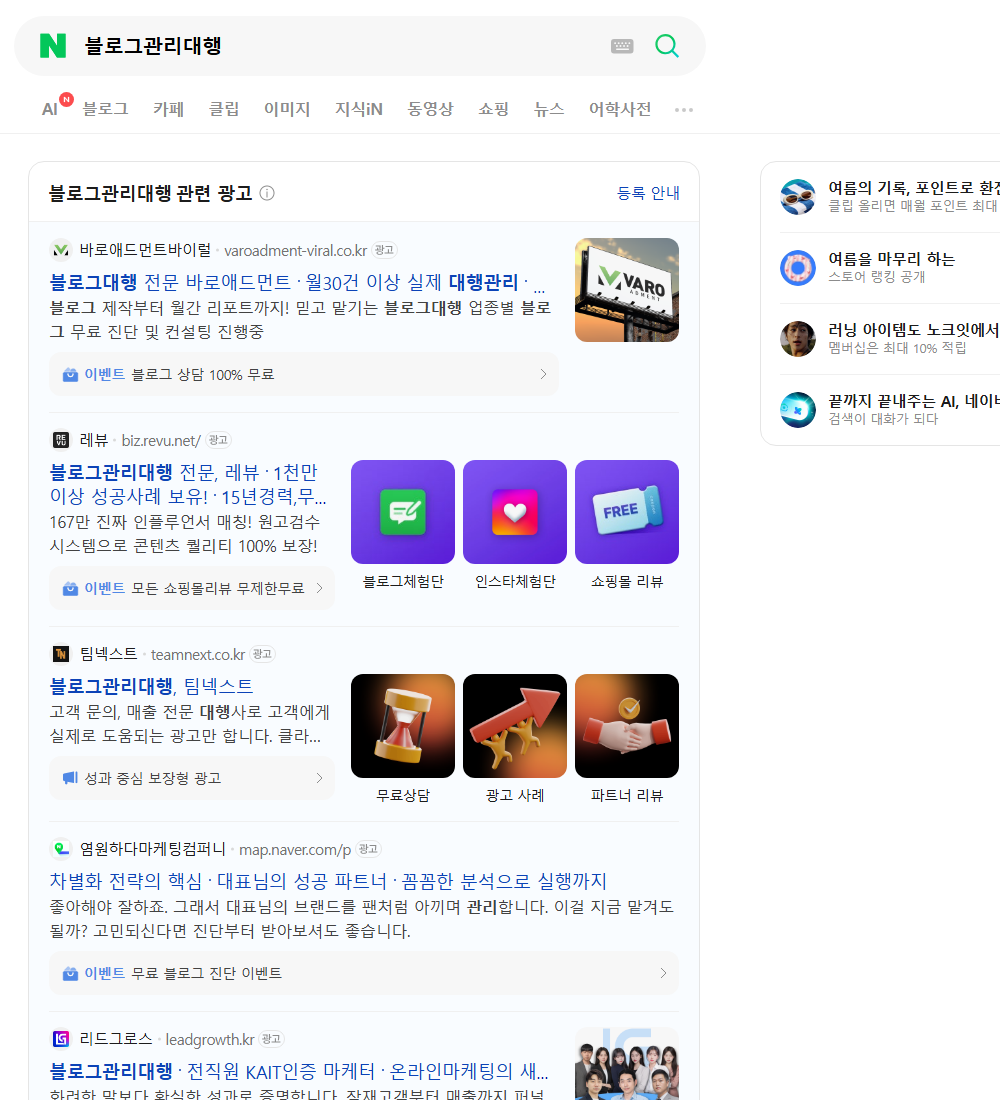
Task: Open the 모든 쇼핑몰리뷰 무제한무료 event
Action: pyautogui.click(x=192, y=588)
